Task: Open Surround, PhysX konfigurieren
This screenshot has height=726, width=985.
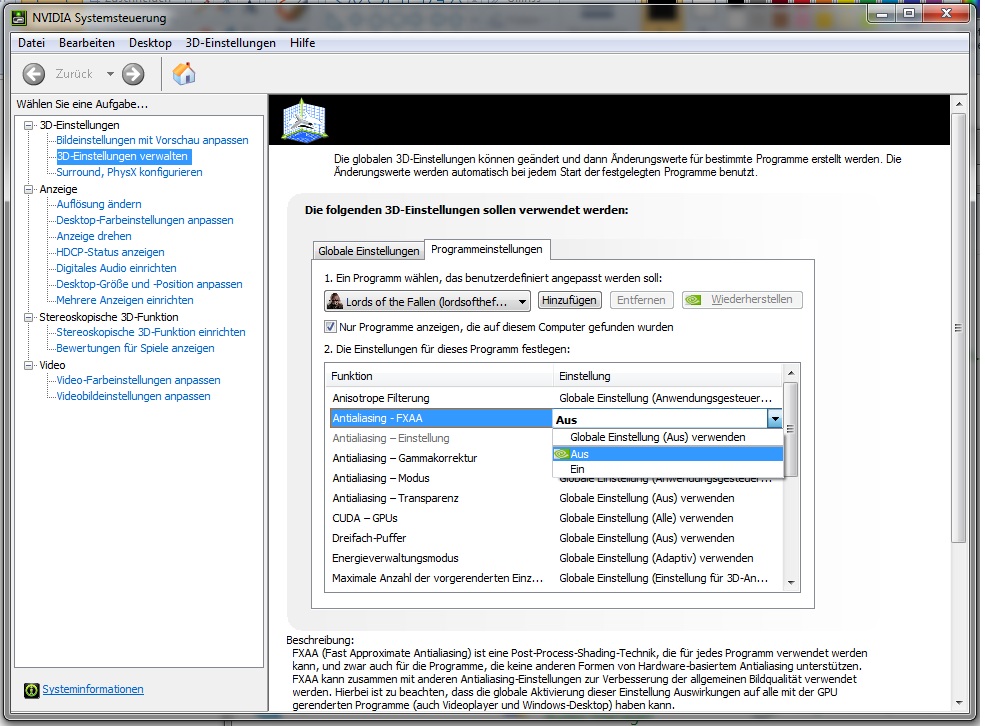Action: point(129,172)
